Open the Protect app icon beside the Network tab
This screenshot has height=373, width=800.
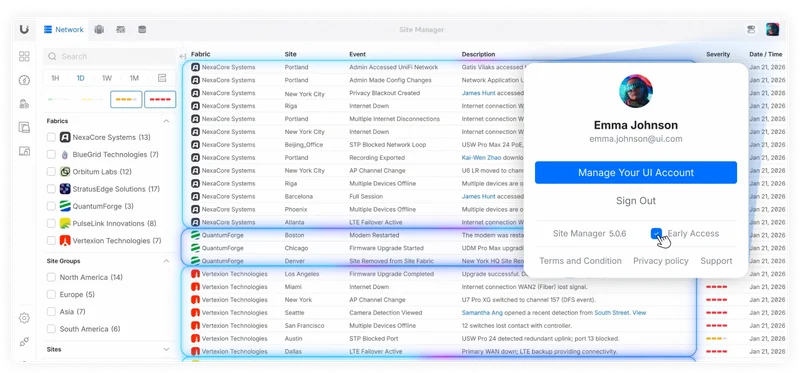coord(99,30)
